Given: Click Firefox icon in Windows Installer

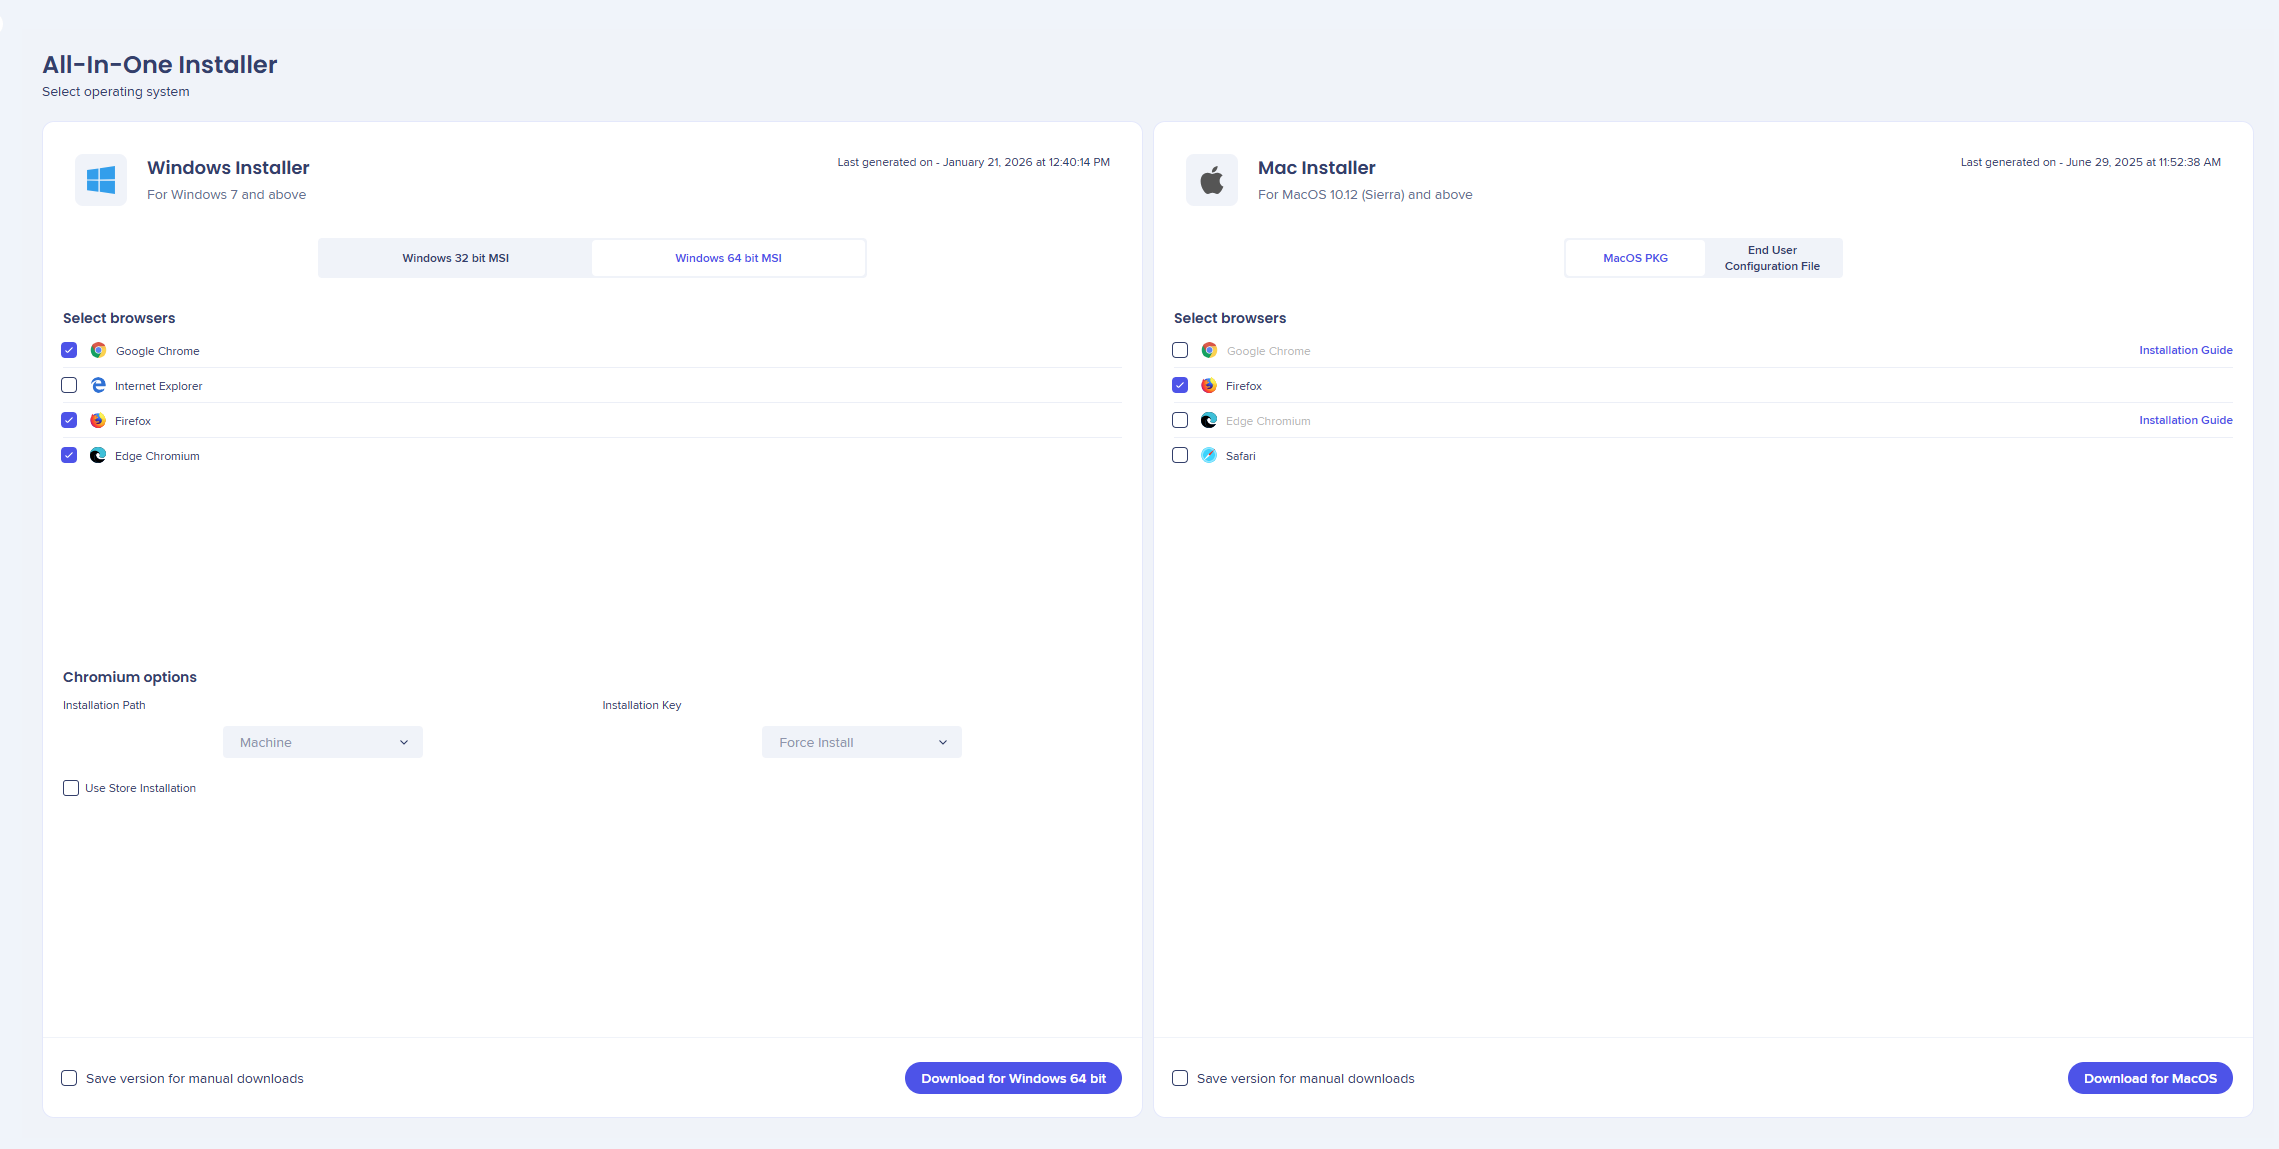Looking at the screenshot, I should click(98, 420).
